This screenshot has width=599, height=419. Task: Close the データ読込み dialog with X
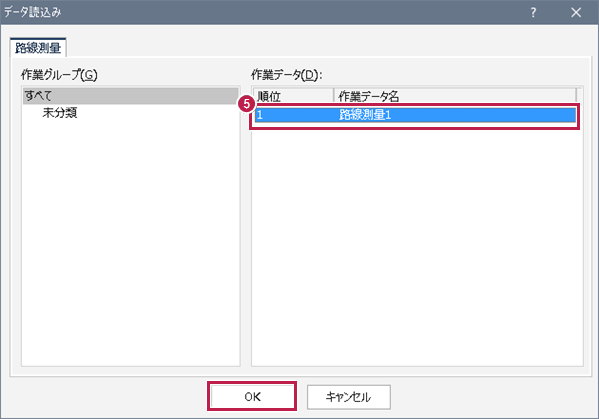coord(576,13)
